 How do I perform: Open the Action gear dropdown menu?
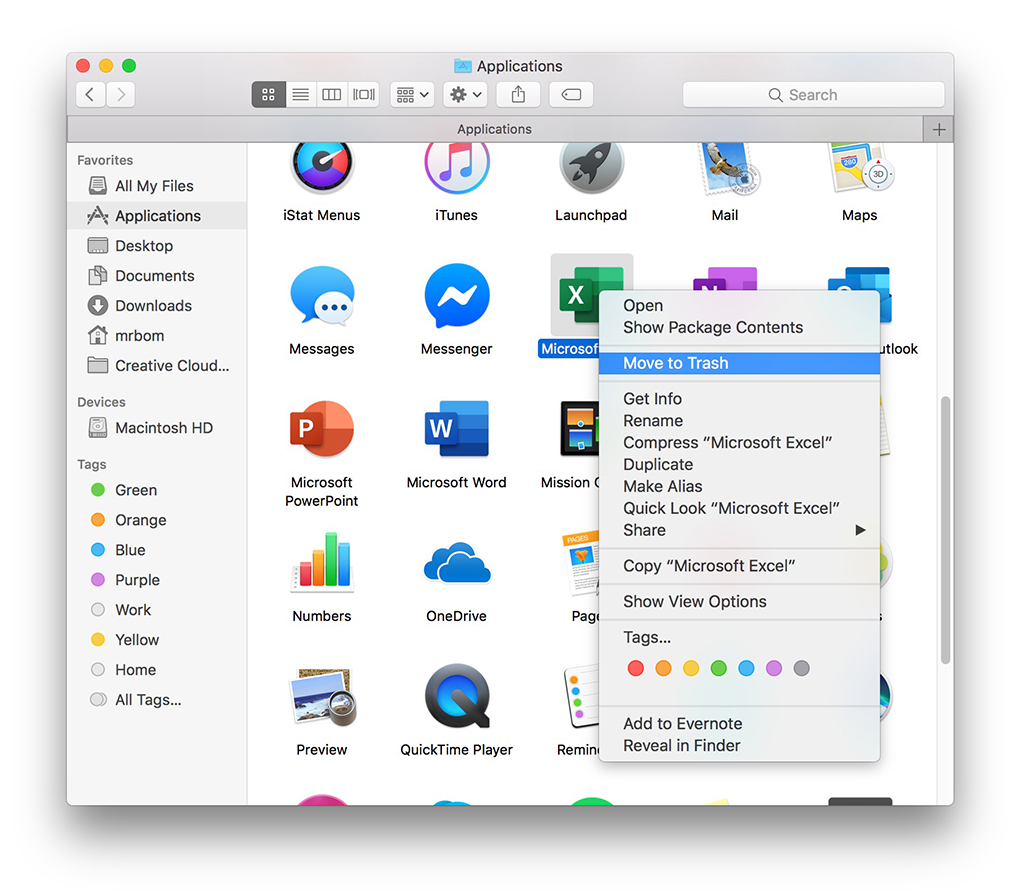click(x=466, y=95)
